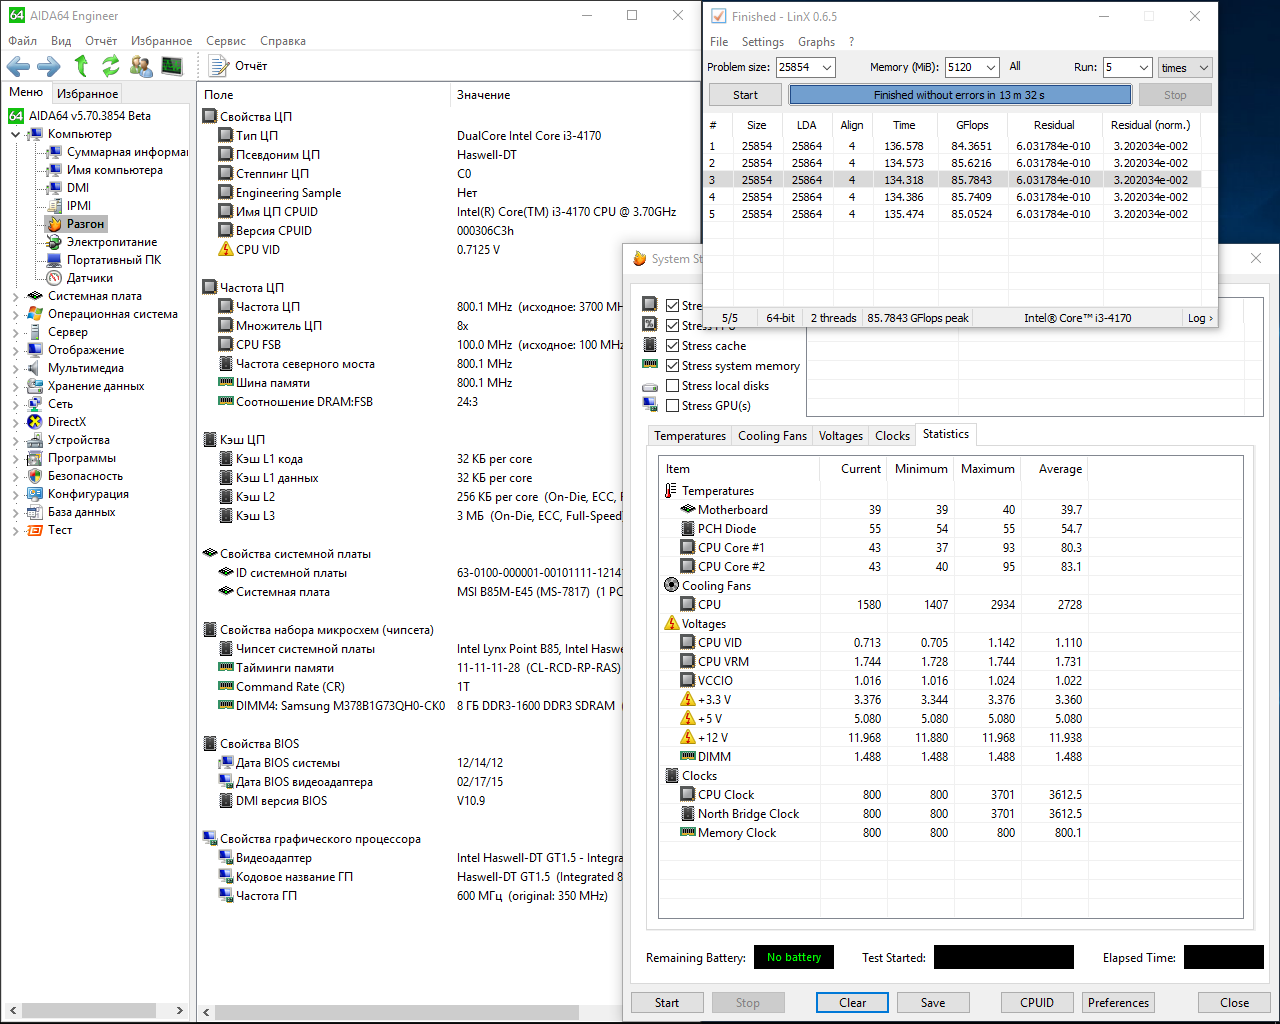Click the tree panel right scroll arrow
This screenshot has width=1280, height=1024.
(x=180, y=1011)
